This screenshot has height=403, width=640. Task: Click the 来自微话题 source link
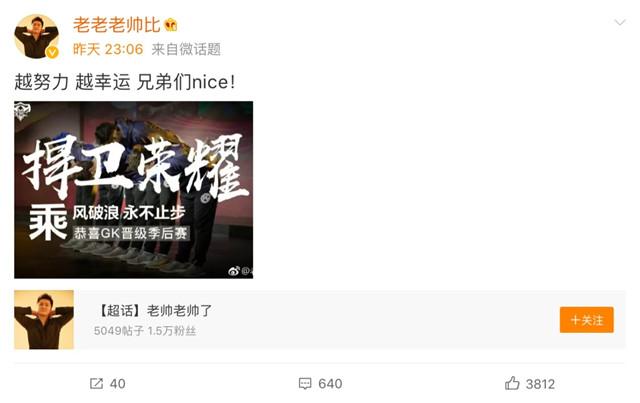(186, 49)
